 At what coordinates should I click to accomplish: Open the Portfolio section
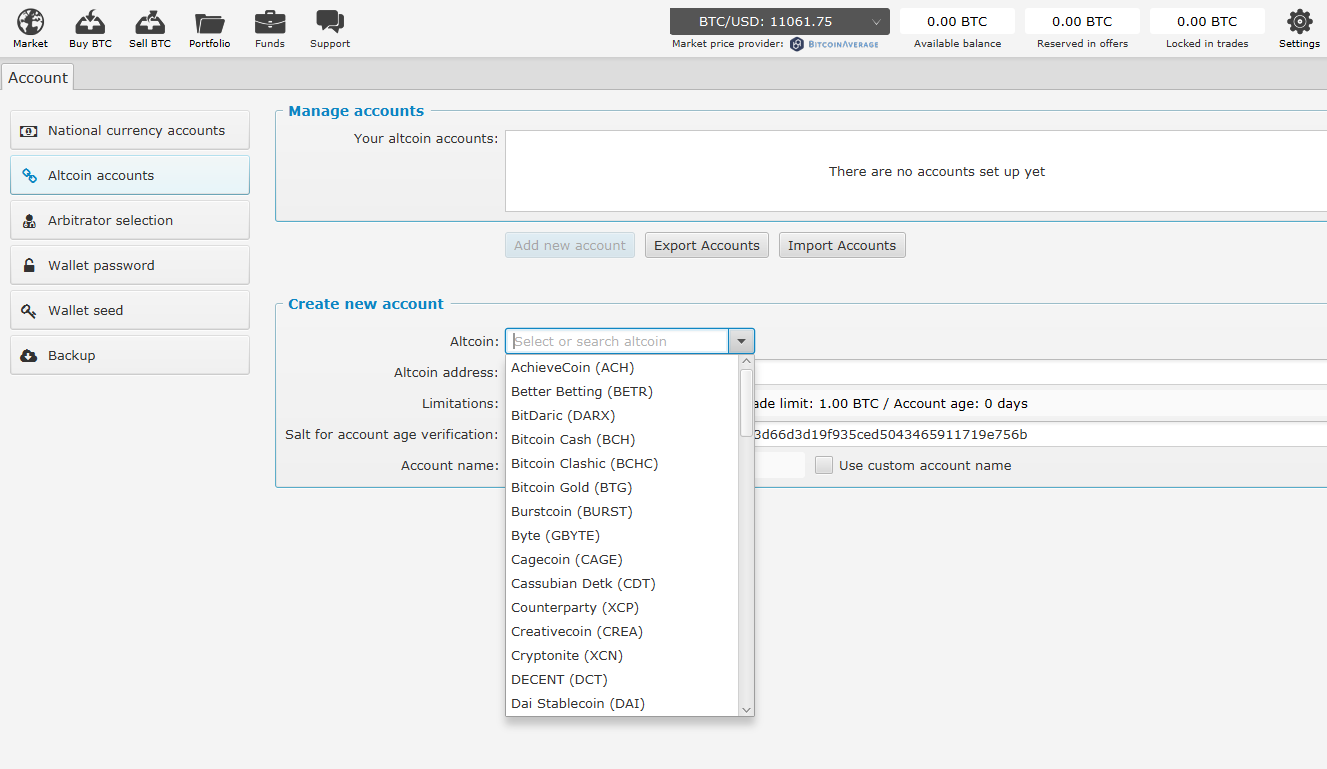tap(210, 28)
